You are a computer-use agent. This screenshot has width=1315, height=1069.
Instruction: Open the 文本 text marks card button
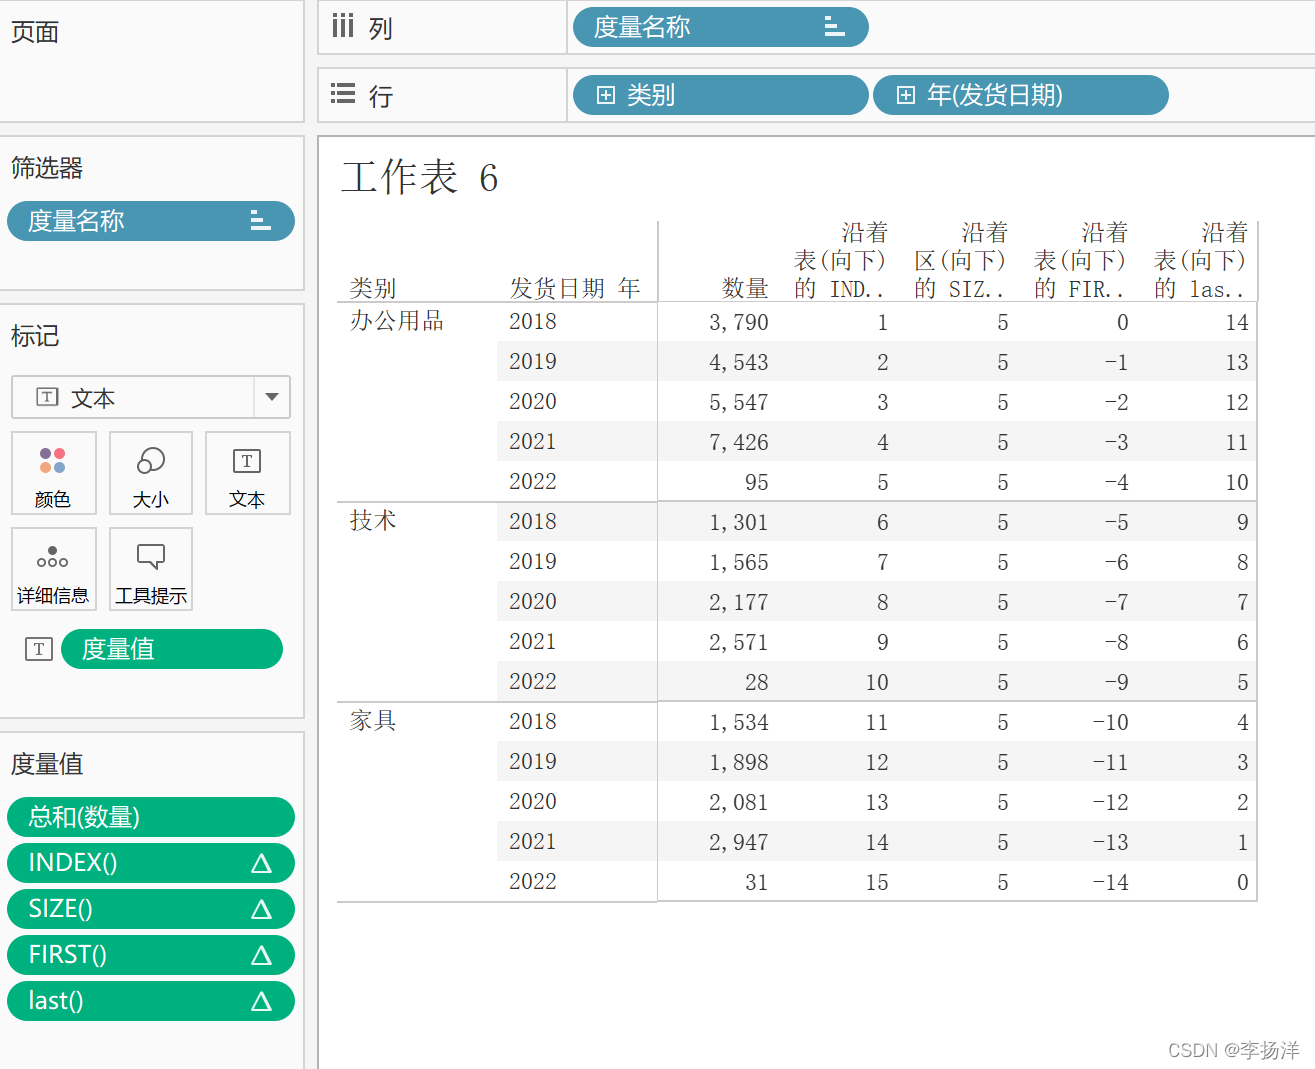tap(247, 473)
